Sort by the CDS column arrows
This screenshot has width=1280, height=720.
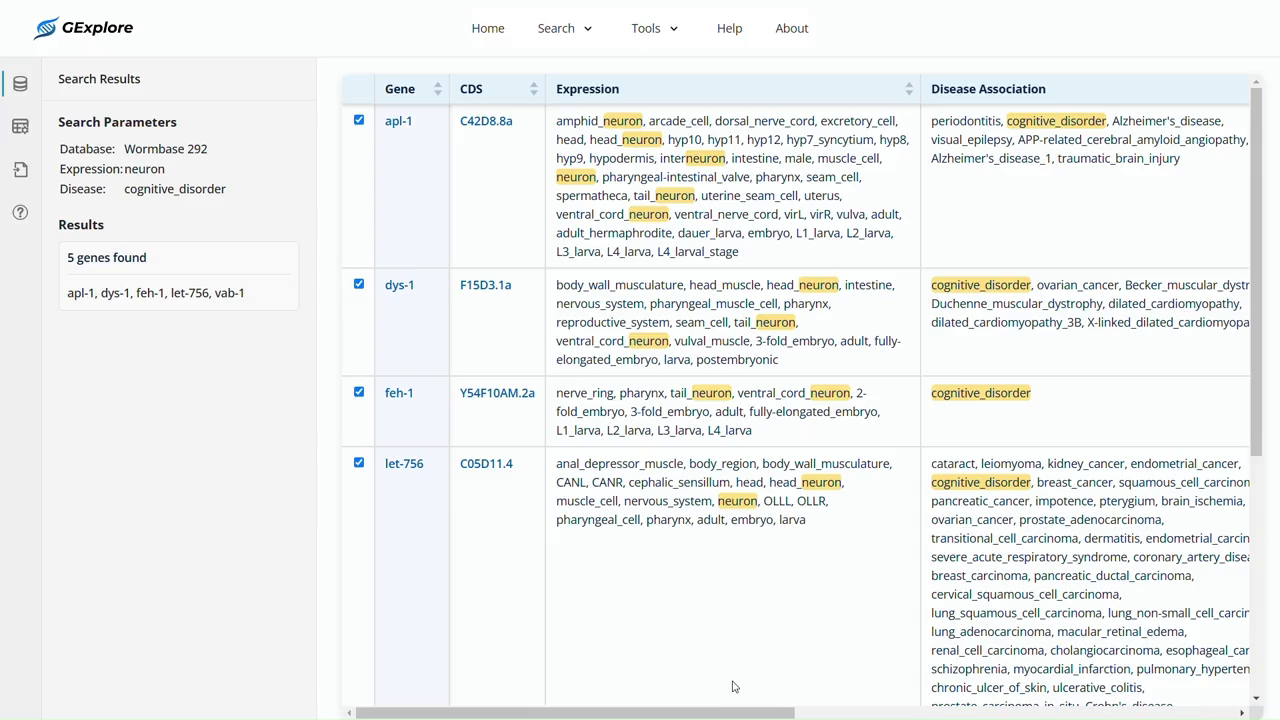534,89
